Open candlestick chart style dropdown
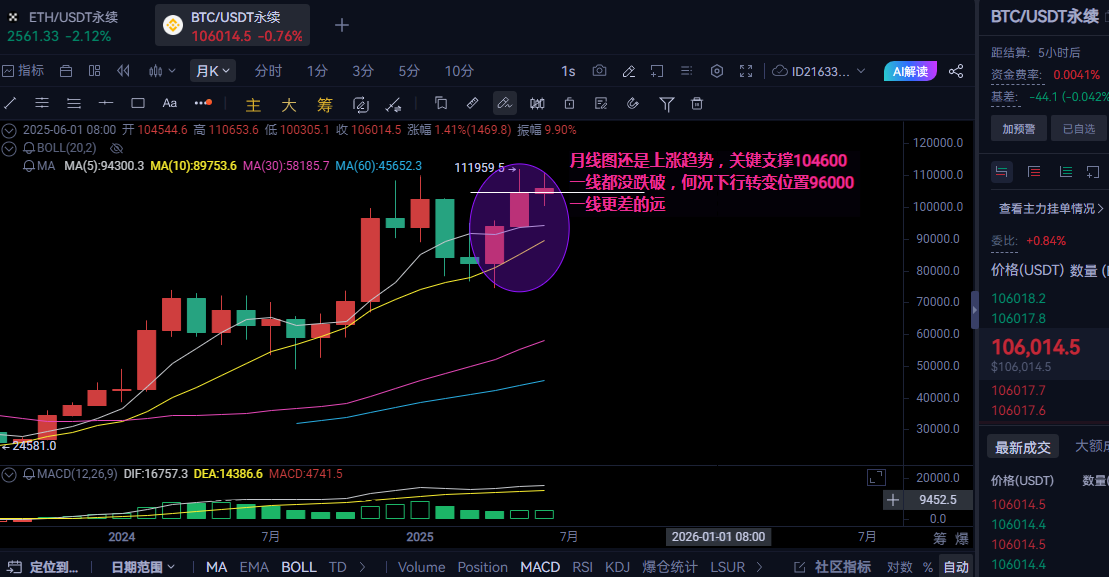Viewport: 1109px width, 577px height. click(161, 71)
